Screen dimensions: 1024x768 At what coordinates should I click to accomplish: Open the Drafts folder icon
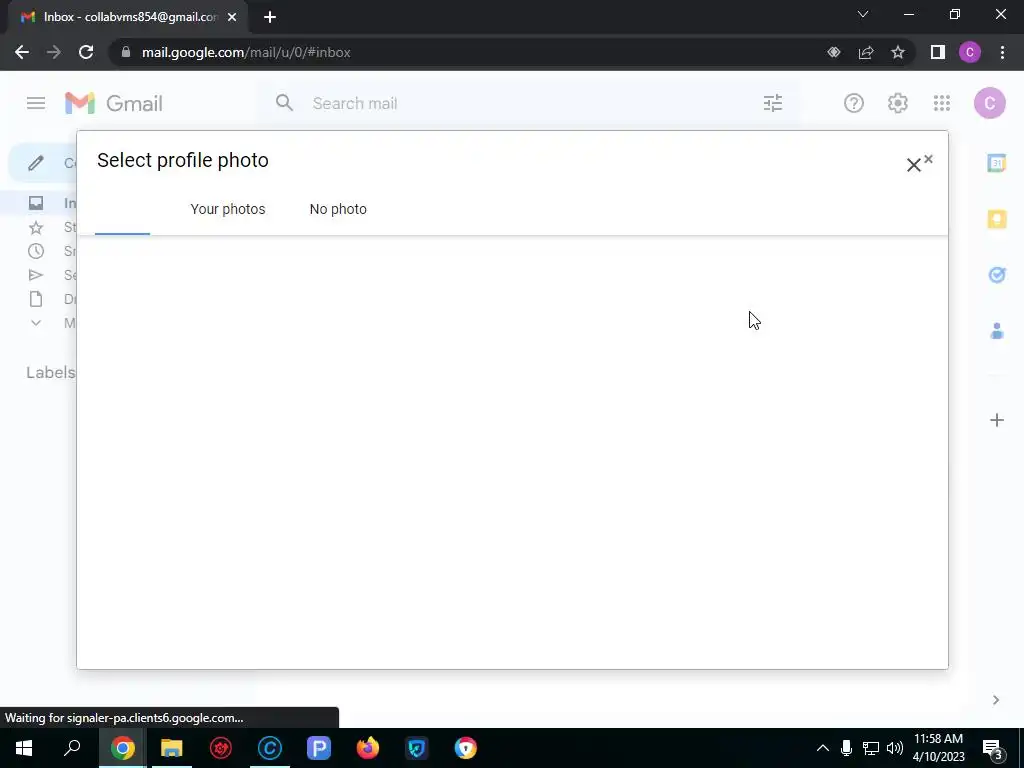[x=36, y=299]
